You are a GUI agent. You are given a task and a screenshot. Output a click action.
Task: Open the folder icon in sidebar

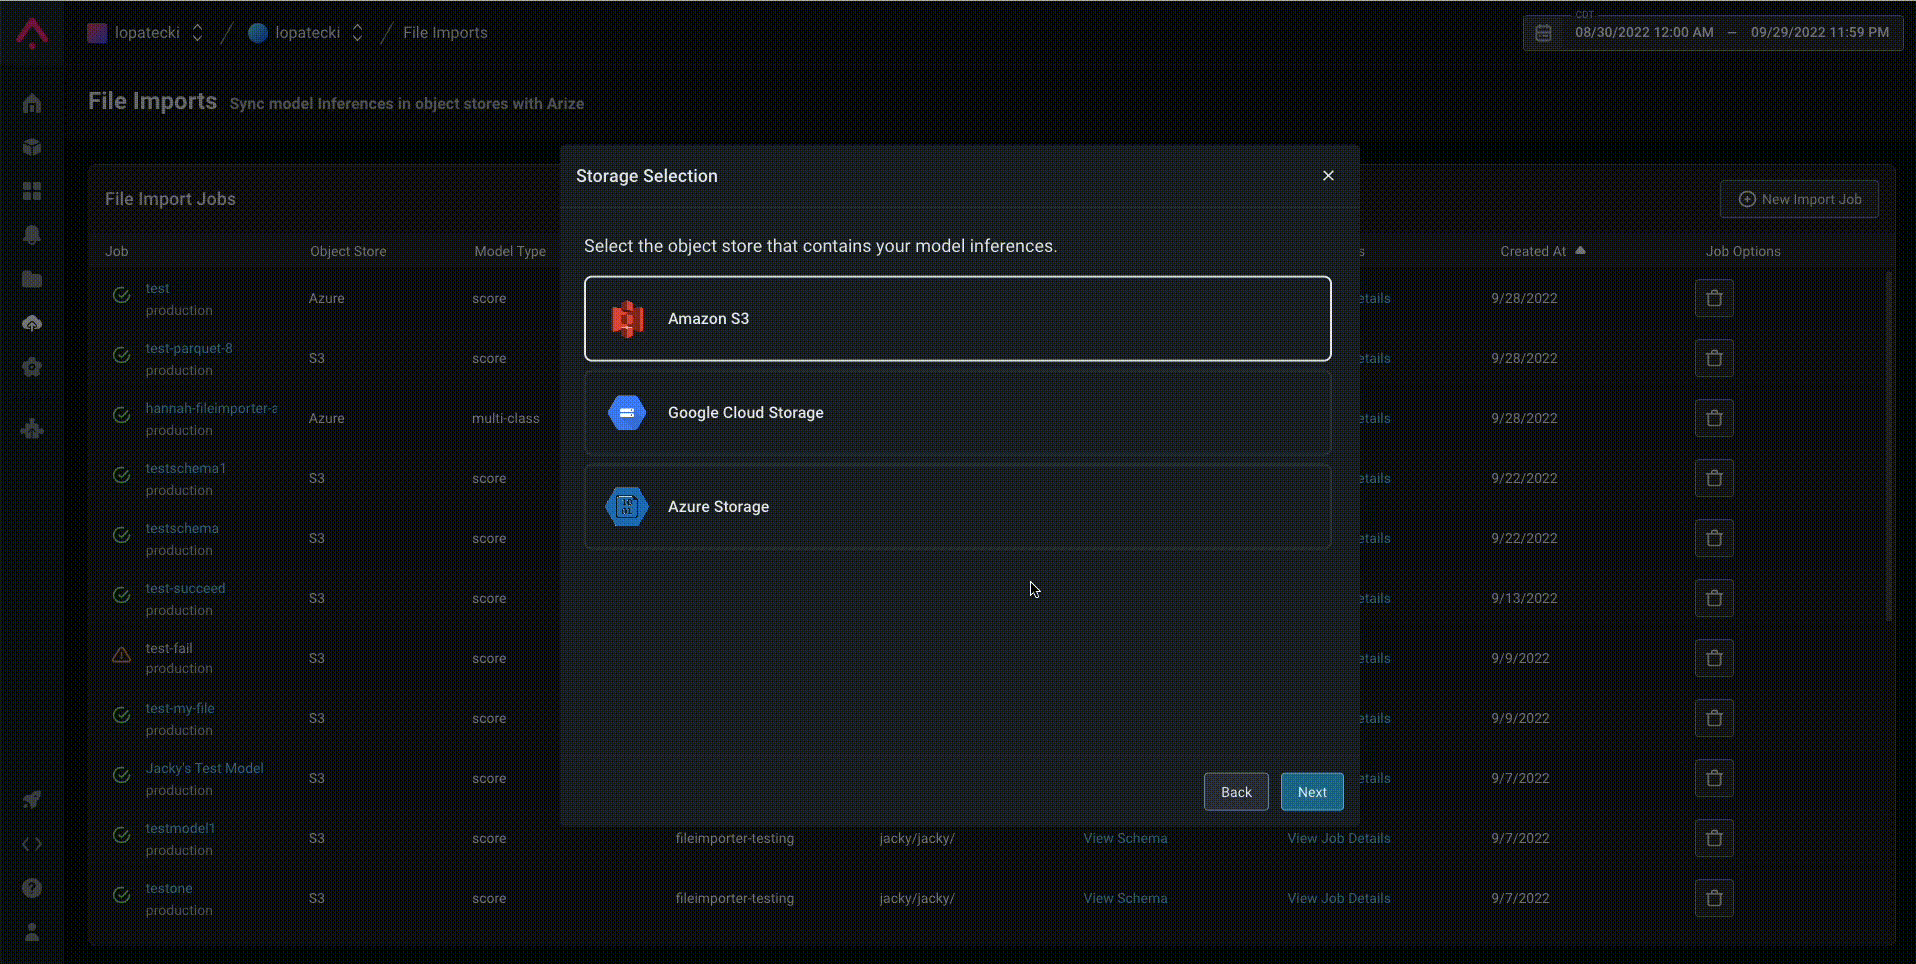(x=32, y=279)
